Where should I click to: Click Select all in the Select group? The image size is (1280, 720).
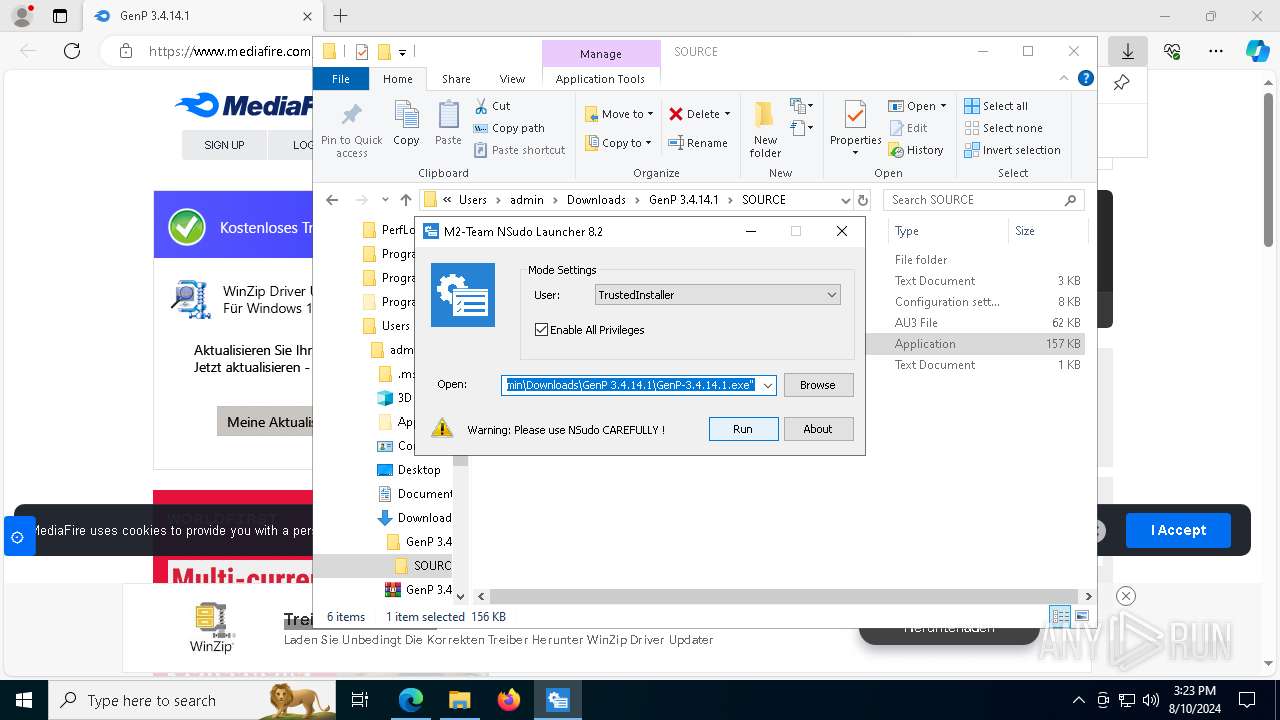996,106
